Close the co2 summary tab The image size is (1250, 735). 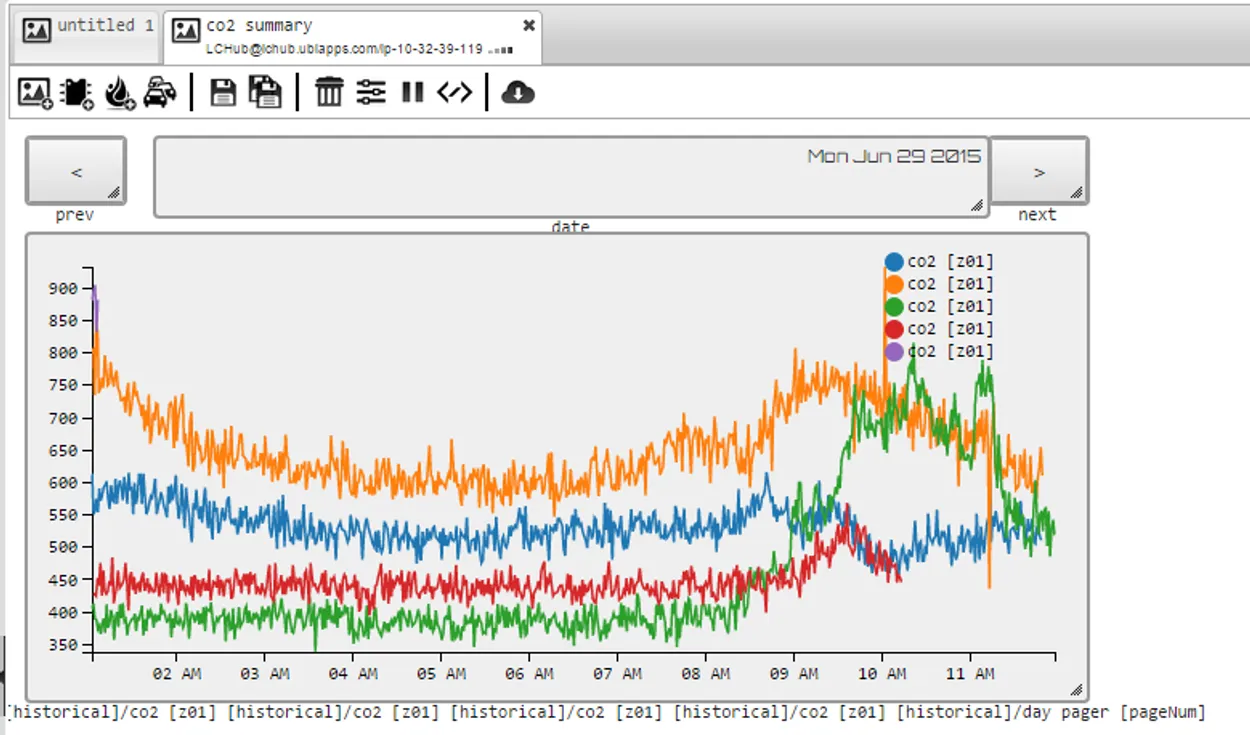coord(529,25)
